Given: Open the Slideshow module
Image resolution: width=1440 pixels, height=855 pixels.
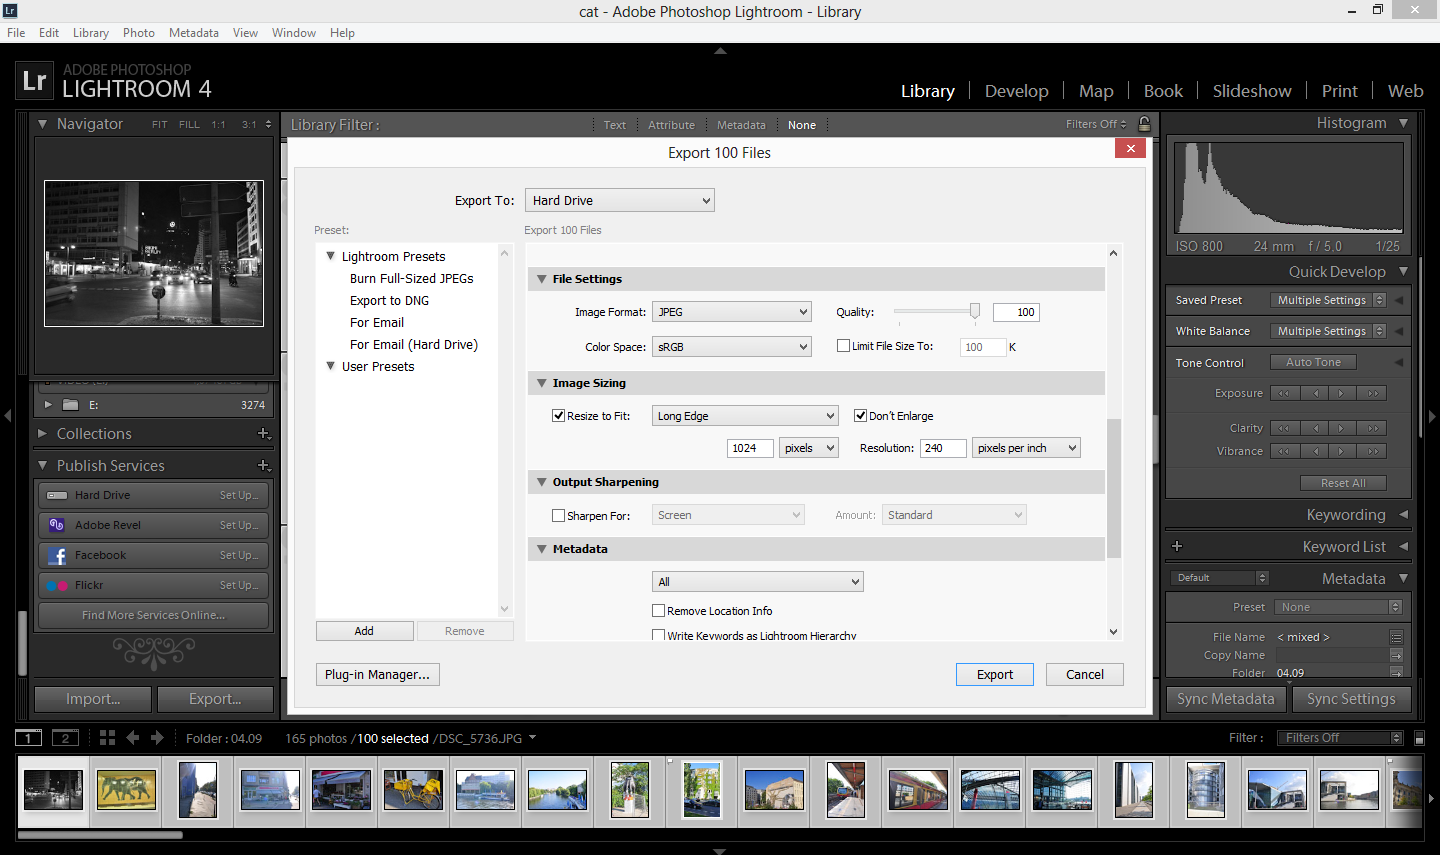Looking at the screenshot, I should coord(1252,91).
